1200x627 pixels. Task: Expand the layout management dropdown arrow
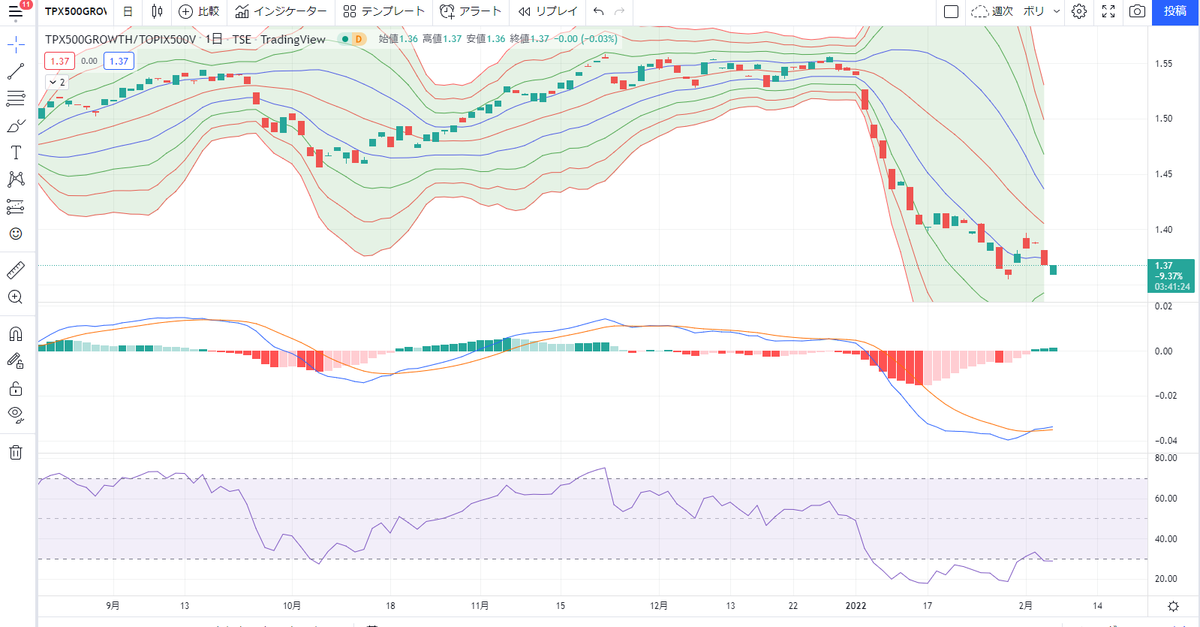[1057, 12]
